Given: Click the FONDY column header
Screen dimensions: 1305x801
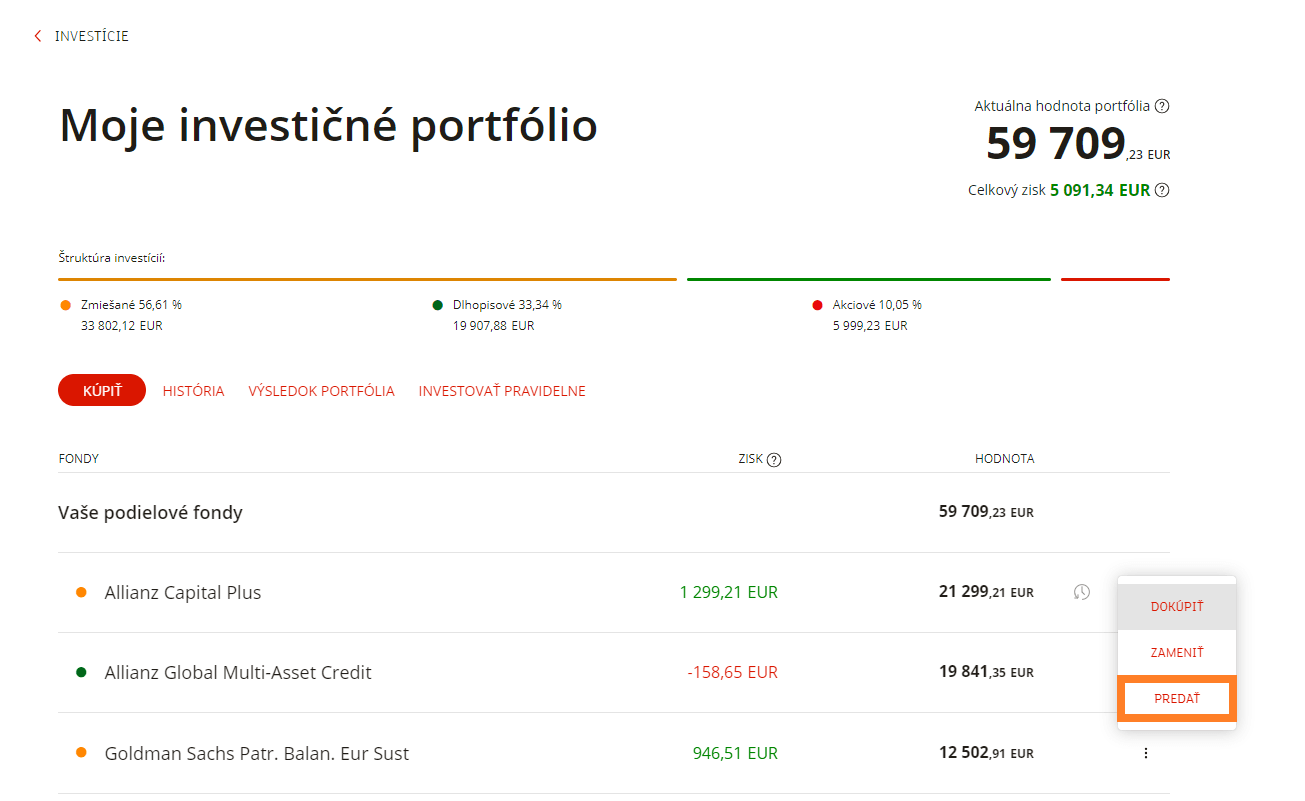Looking at the screenshot, I should 79,459.
